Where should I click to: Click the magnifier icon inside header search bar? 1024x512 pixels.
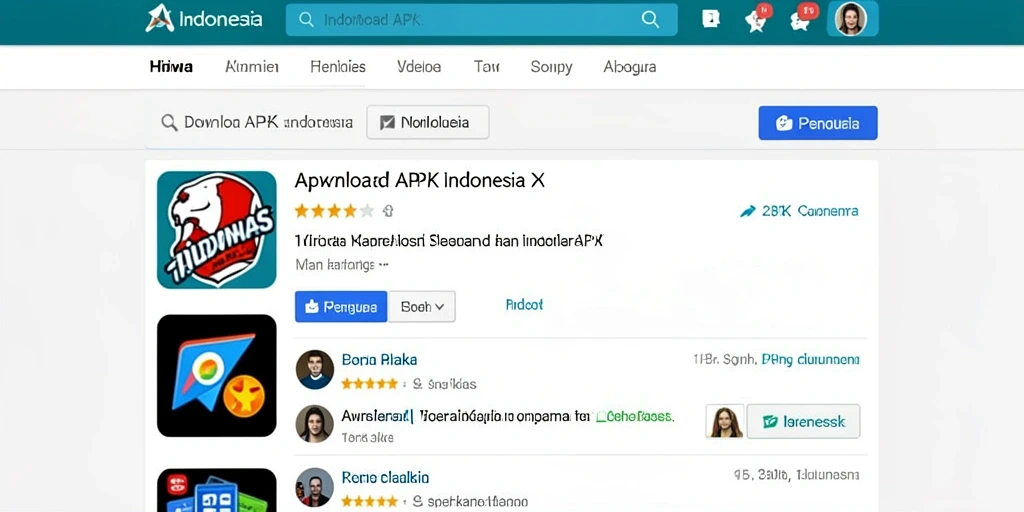(x=650, y=19)
